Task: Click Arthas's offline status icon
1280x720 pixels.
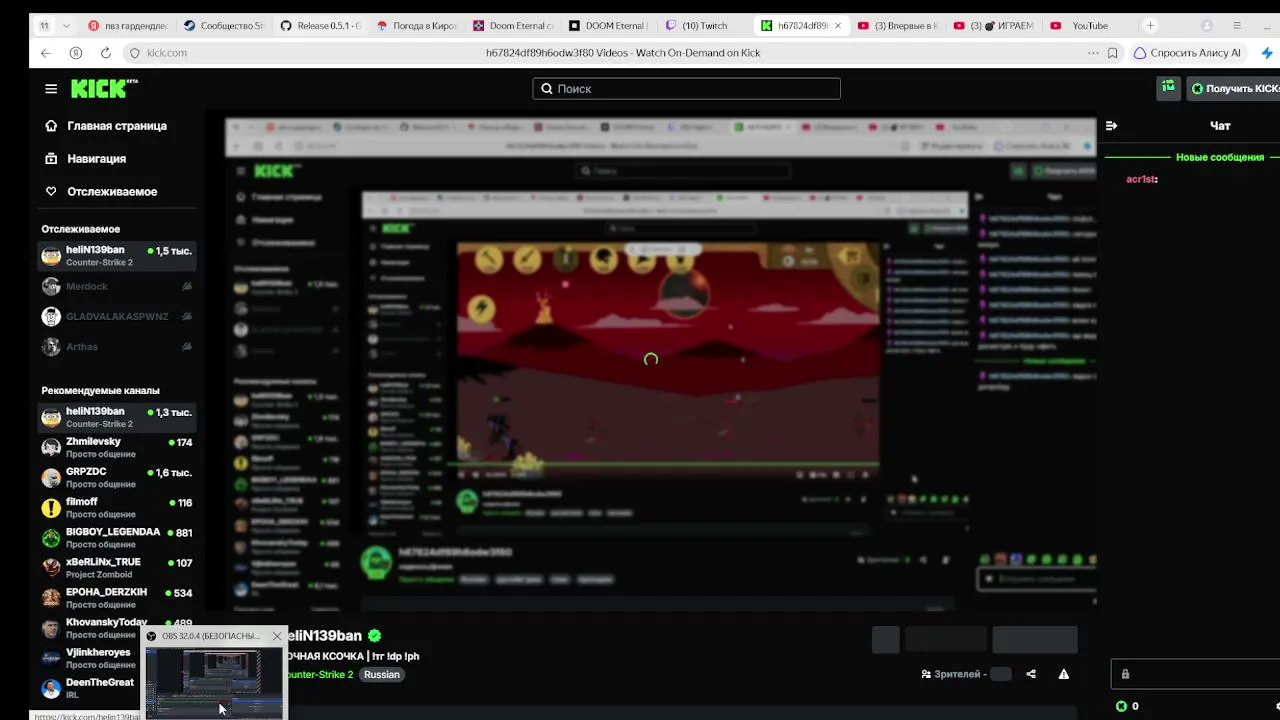Action: [x=186, y=347]
